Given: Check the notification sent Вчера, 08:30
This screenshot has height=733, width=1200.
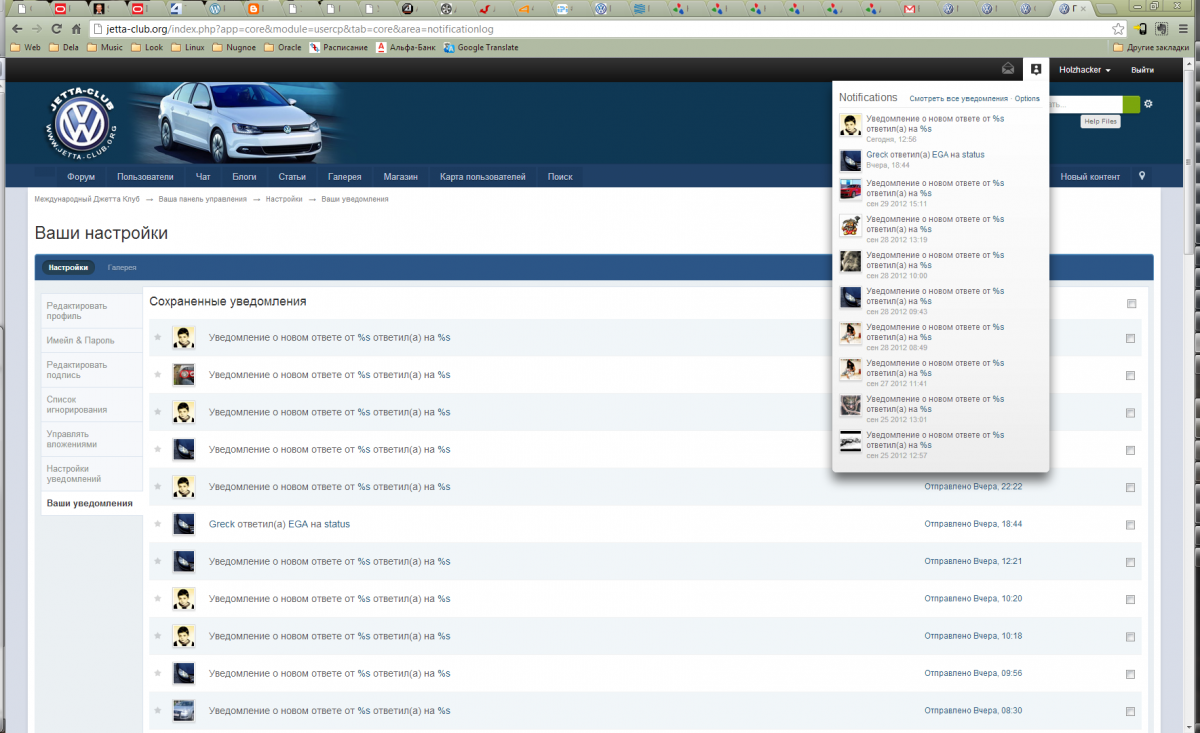Looking at the screenshot, I should click(1131, 711).
